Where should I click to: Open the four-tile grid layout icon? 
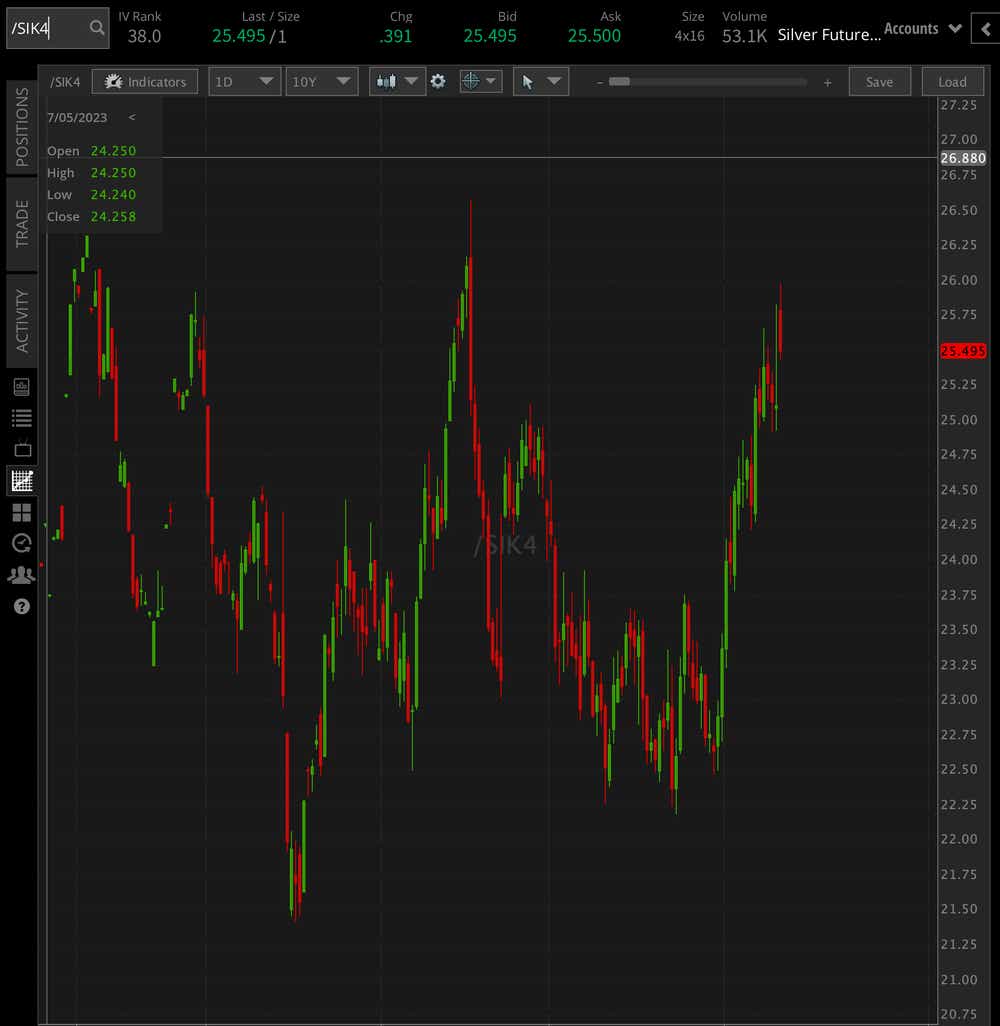click(22, 512)
